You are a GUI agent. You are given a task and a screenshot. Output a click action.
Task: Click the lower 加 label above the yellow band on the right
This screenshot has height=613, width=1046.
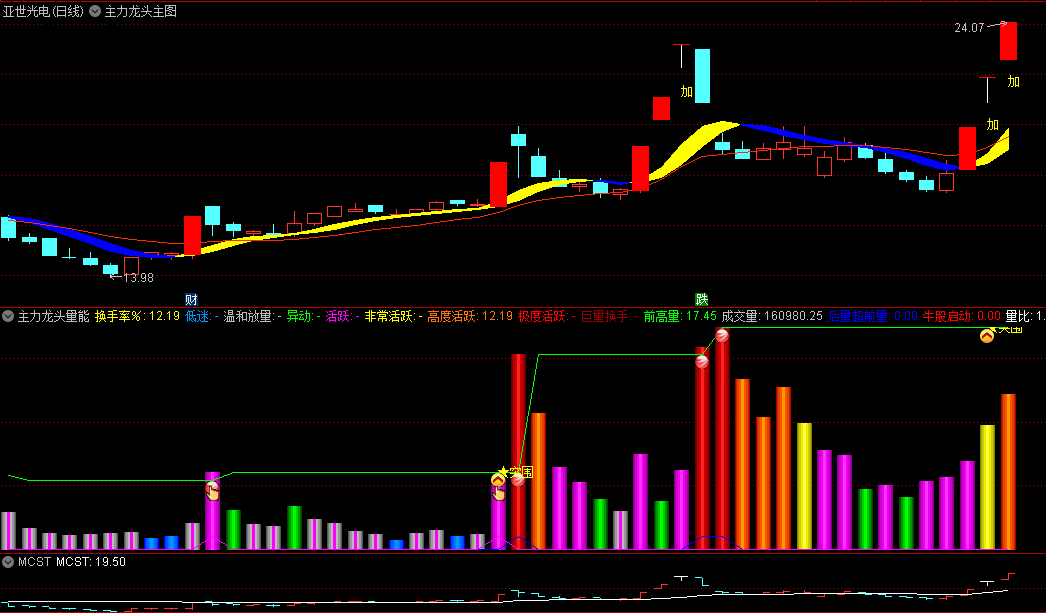993,124
